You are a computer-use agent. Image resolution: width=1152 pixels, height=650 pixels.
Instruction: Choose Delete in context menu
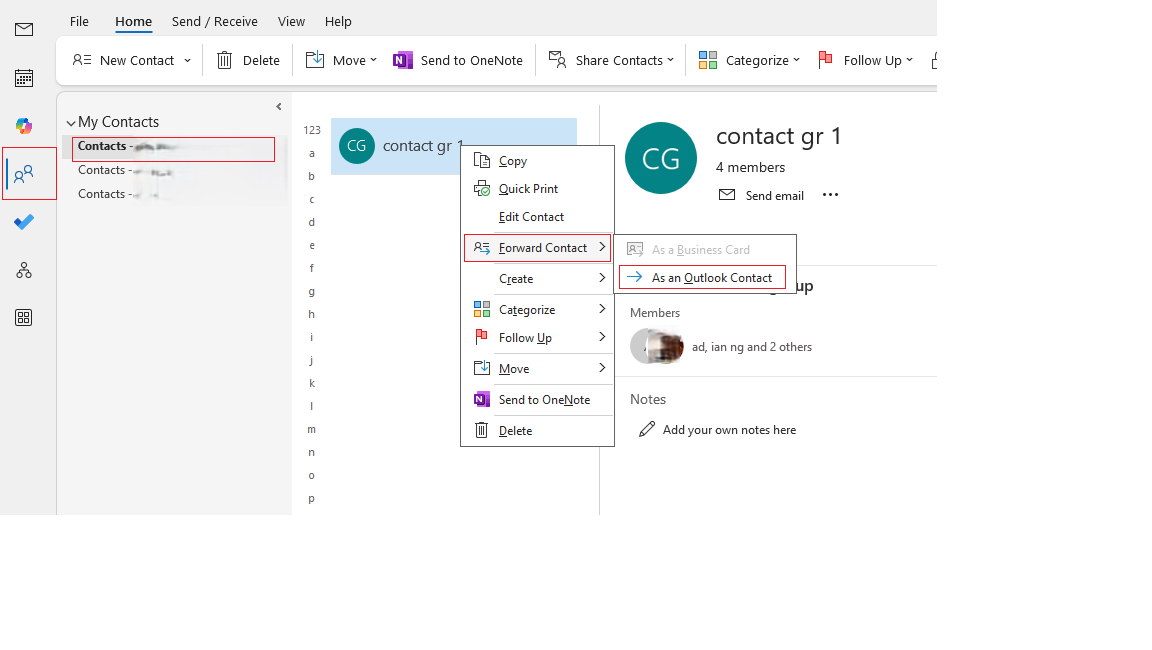537,430
